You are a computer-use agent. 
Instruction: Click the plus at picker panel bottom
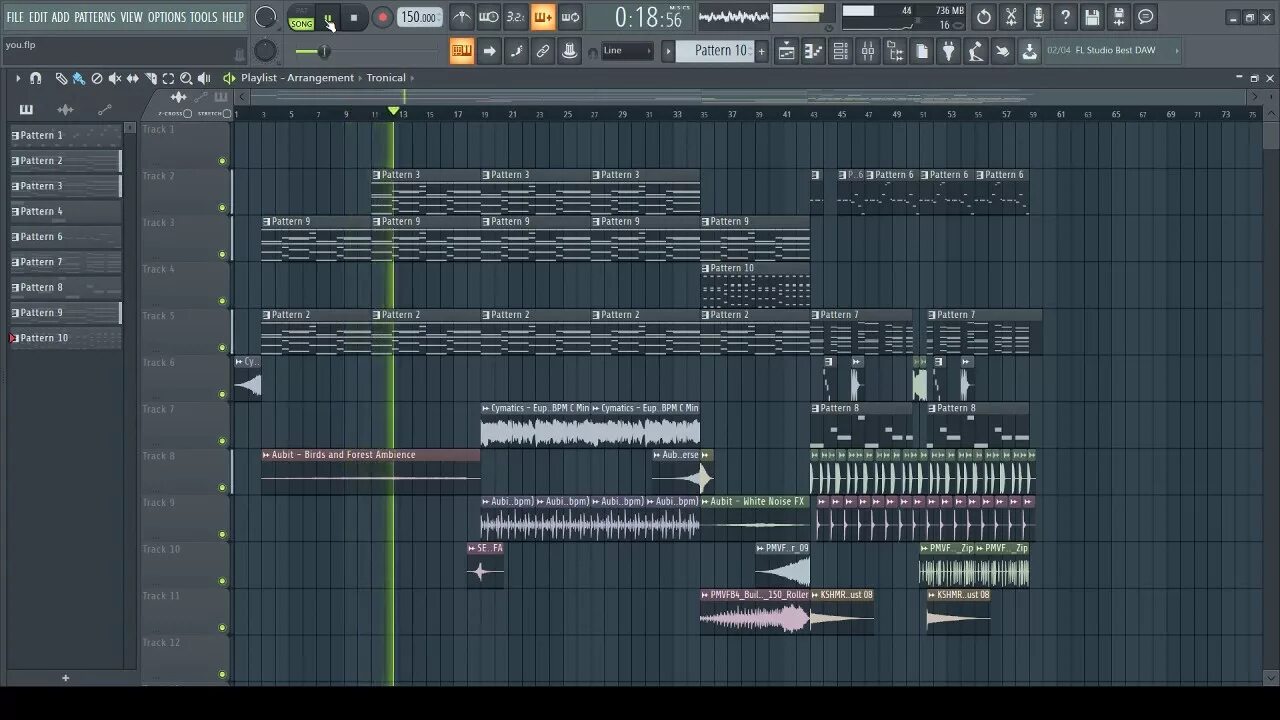tap(66, 678)
